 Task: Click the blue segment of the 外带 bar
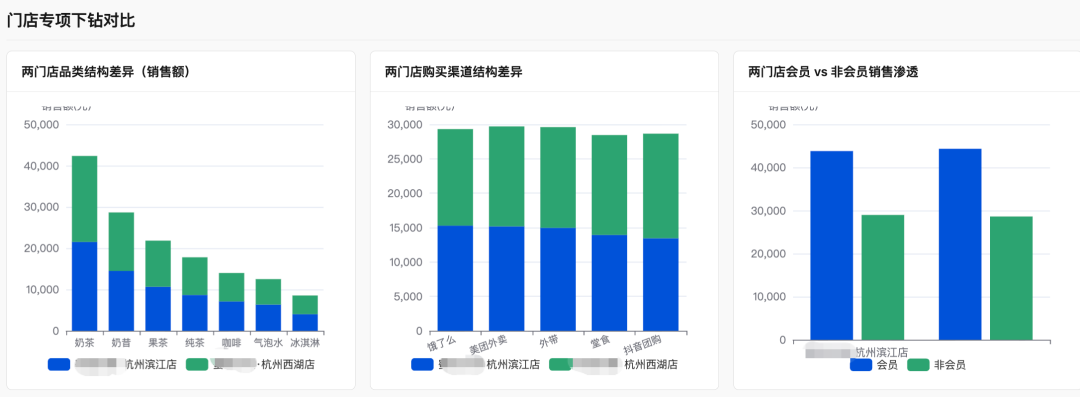pyautogui.click(x=558, y=279)
